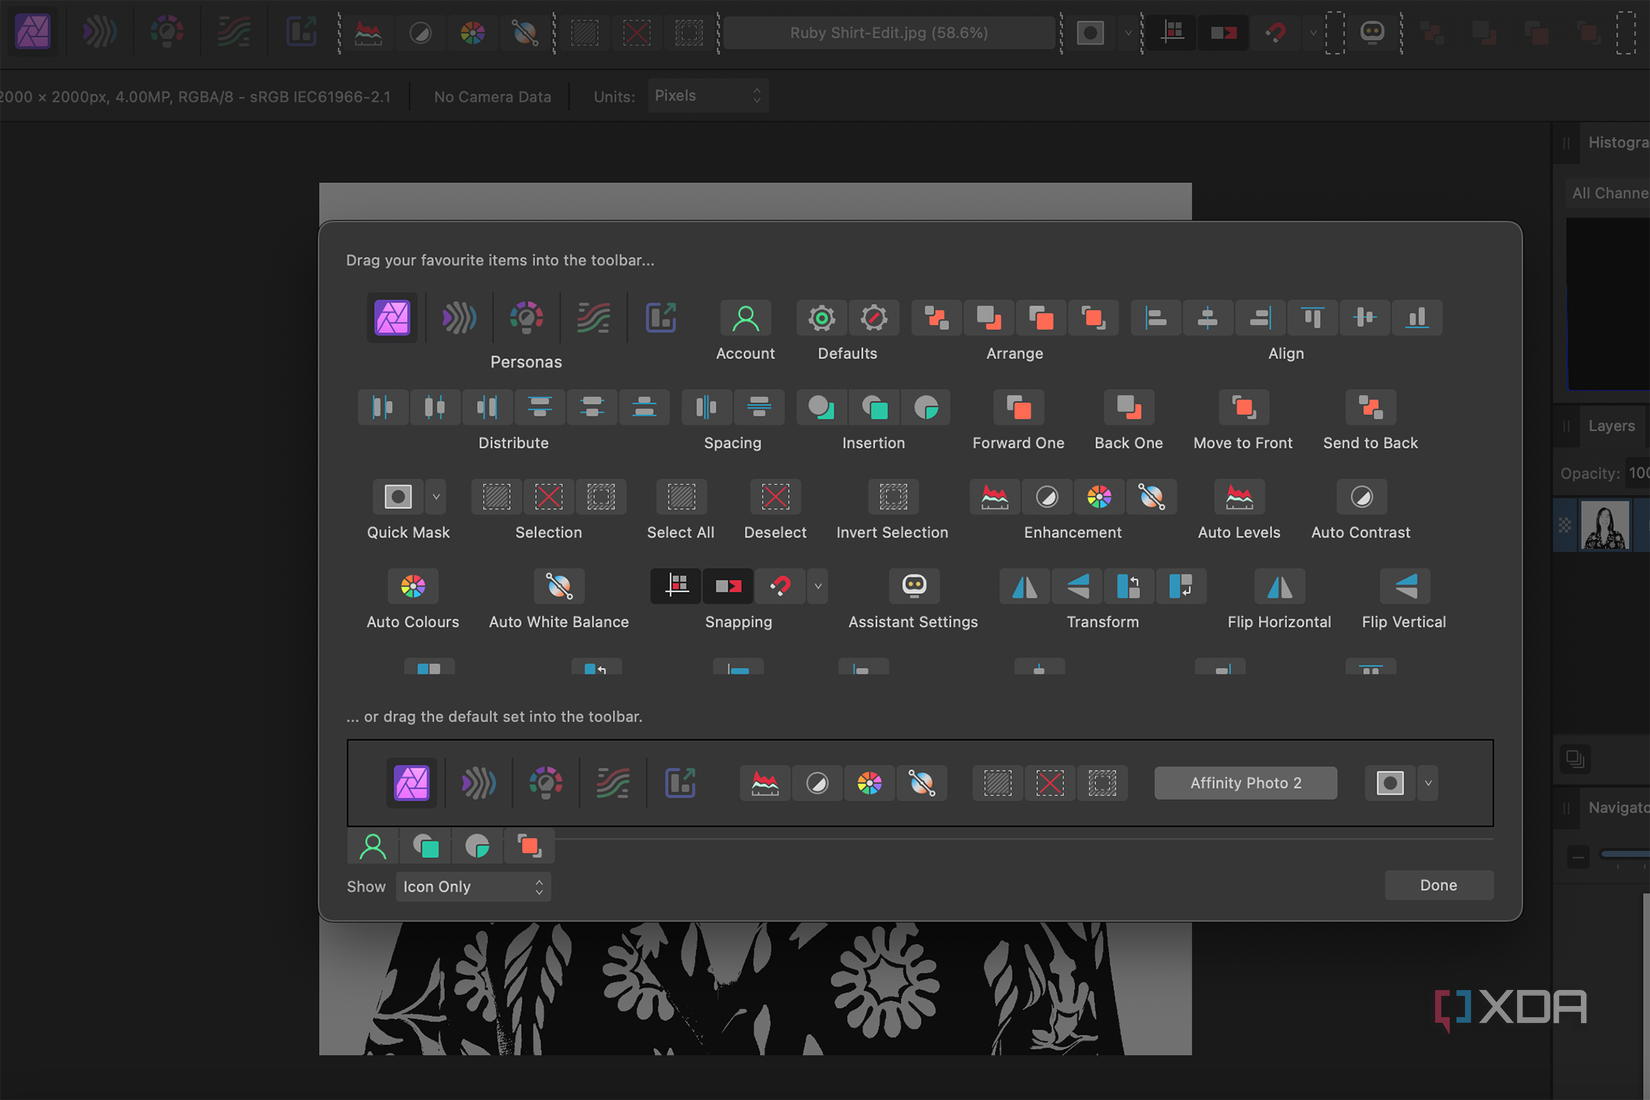Click the Deselect icon
1650x1100 pixels.
tap(775, 497)
